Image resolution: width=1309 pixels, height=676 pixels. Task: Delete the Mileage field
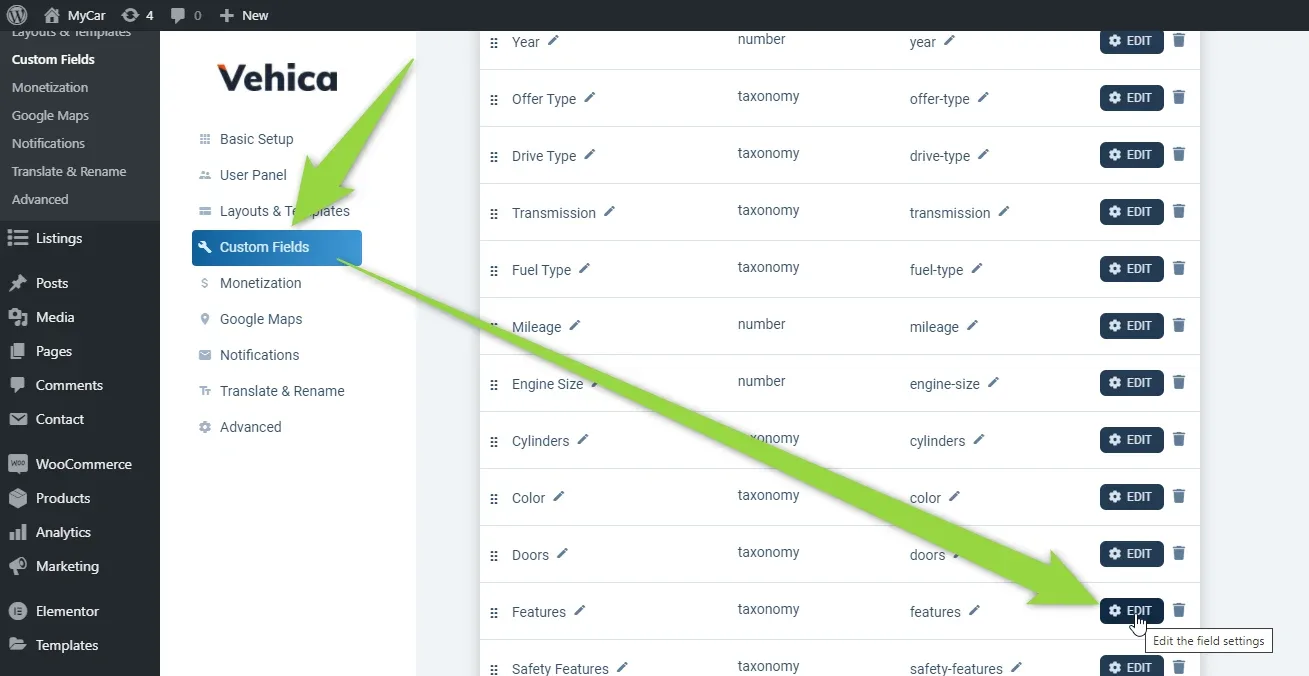1179,325
